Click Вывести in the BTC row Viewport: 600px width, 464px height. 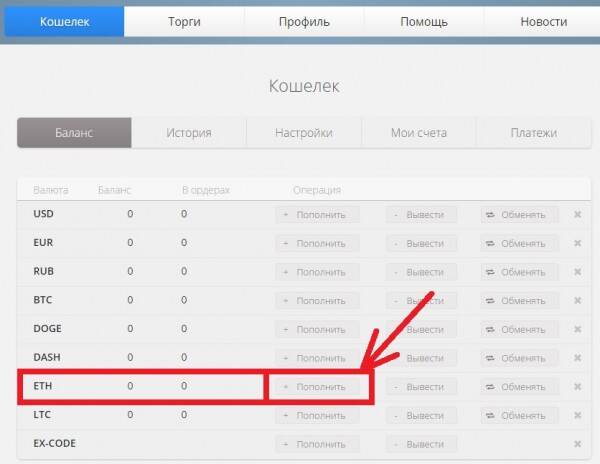(421, 301)
